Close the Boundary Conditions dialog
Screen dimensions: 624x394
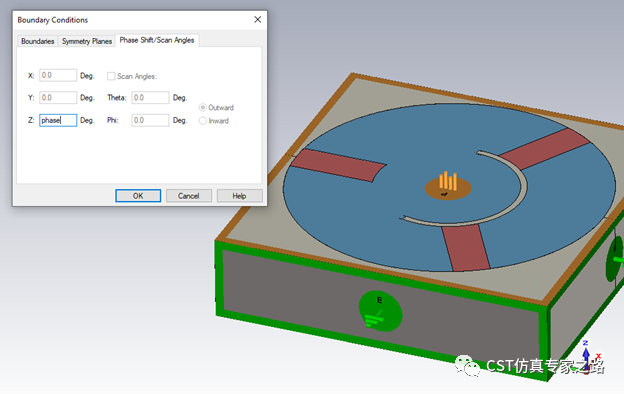pos(257,20)
